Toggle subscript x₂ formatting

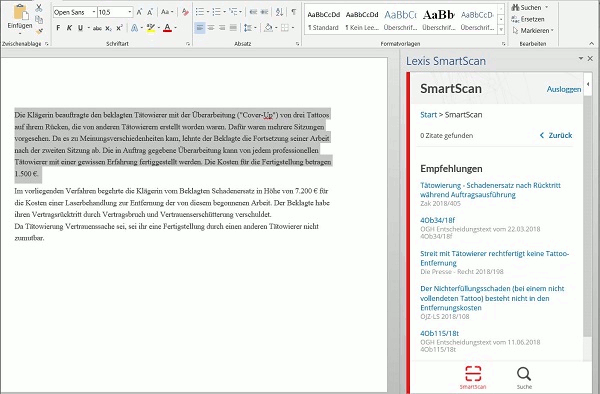pos(108,28)
